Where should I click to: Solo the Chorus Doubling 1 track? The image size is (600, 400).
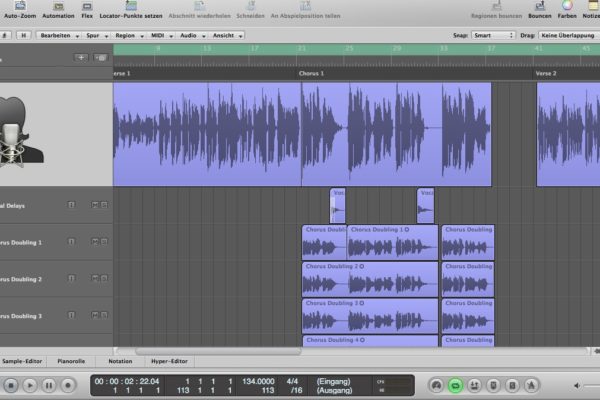[104, 242]
